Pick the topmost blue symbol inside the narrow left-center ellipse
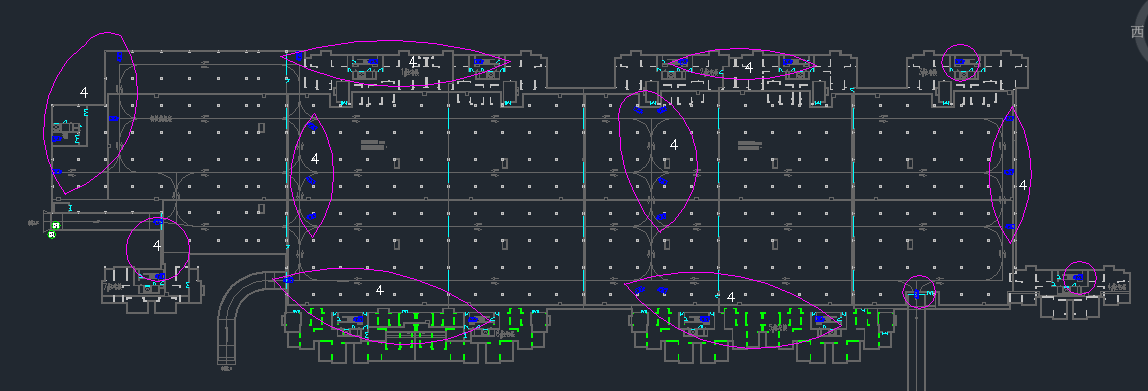This screenshot has width=1148, height=391. click(312, 126)
